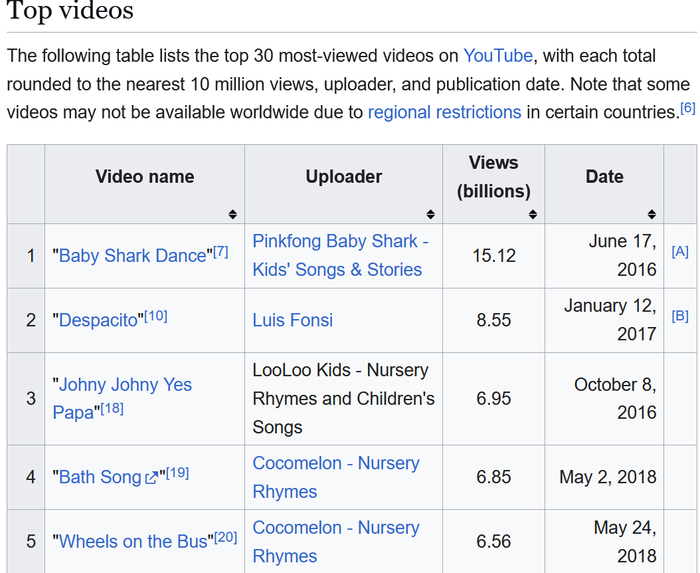Click the Johny Johny Yes Papa link
Viewport: 700px width, 573px height.
click(125, 385)
